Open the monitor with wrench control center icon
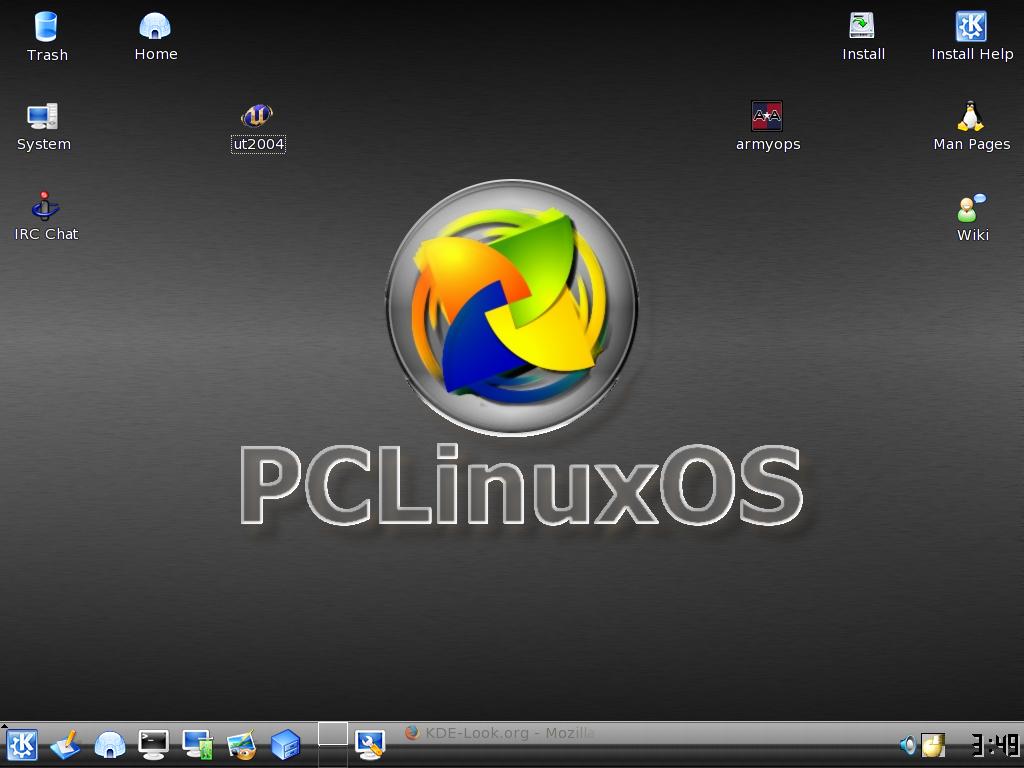Image resolution: width=1024 pixels, height=768 pixels. click(x=370, y=744)
